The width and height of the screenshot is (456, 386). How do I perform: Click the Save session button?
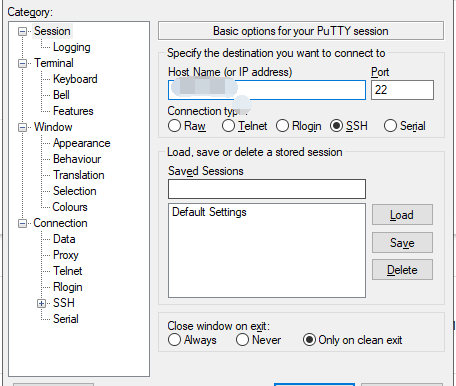[402, 243]
